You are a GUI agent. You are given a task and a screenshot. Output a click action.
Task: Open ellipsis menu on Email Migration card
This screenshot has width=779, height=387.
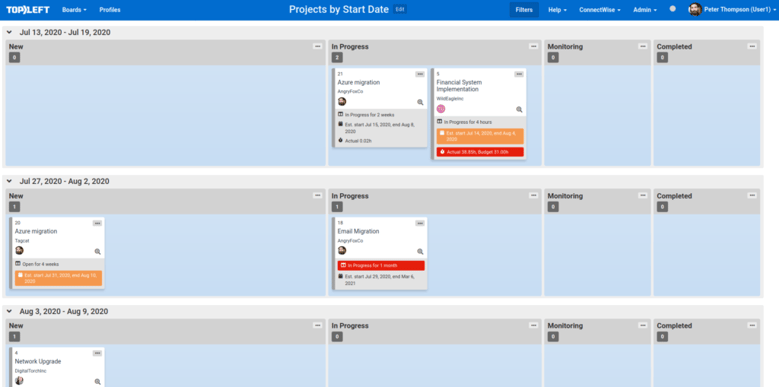420,224
